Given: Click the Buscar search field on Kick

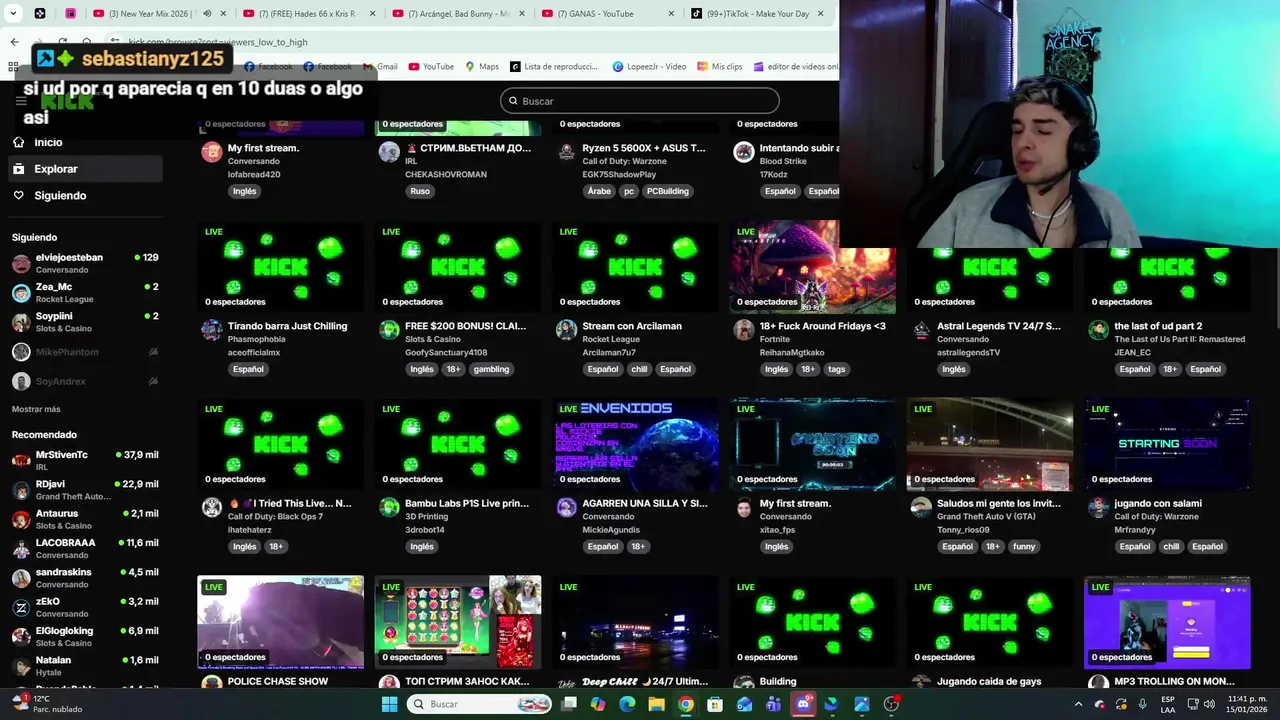Looking at the screenshot, I should 639,101.
